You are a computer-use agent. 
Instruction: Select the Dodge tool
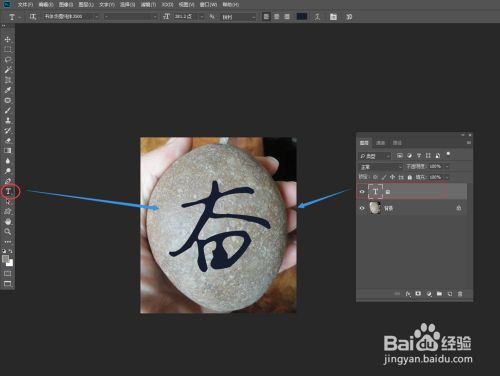click(x=8, y=171)
